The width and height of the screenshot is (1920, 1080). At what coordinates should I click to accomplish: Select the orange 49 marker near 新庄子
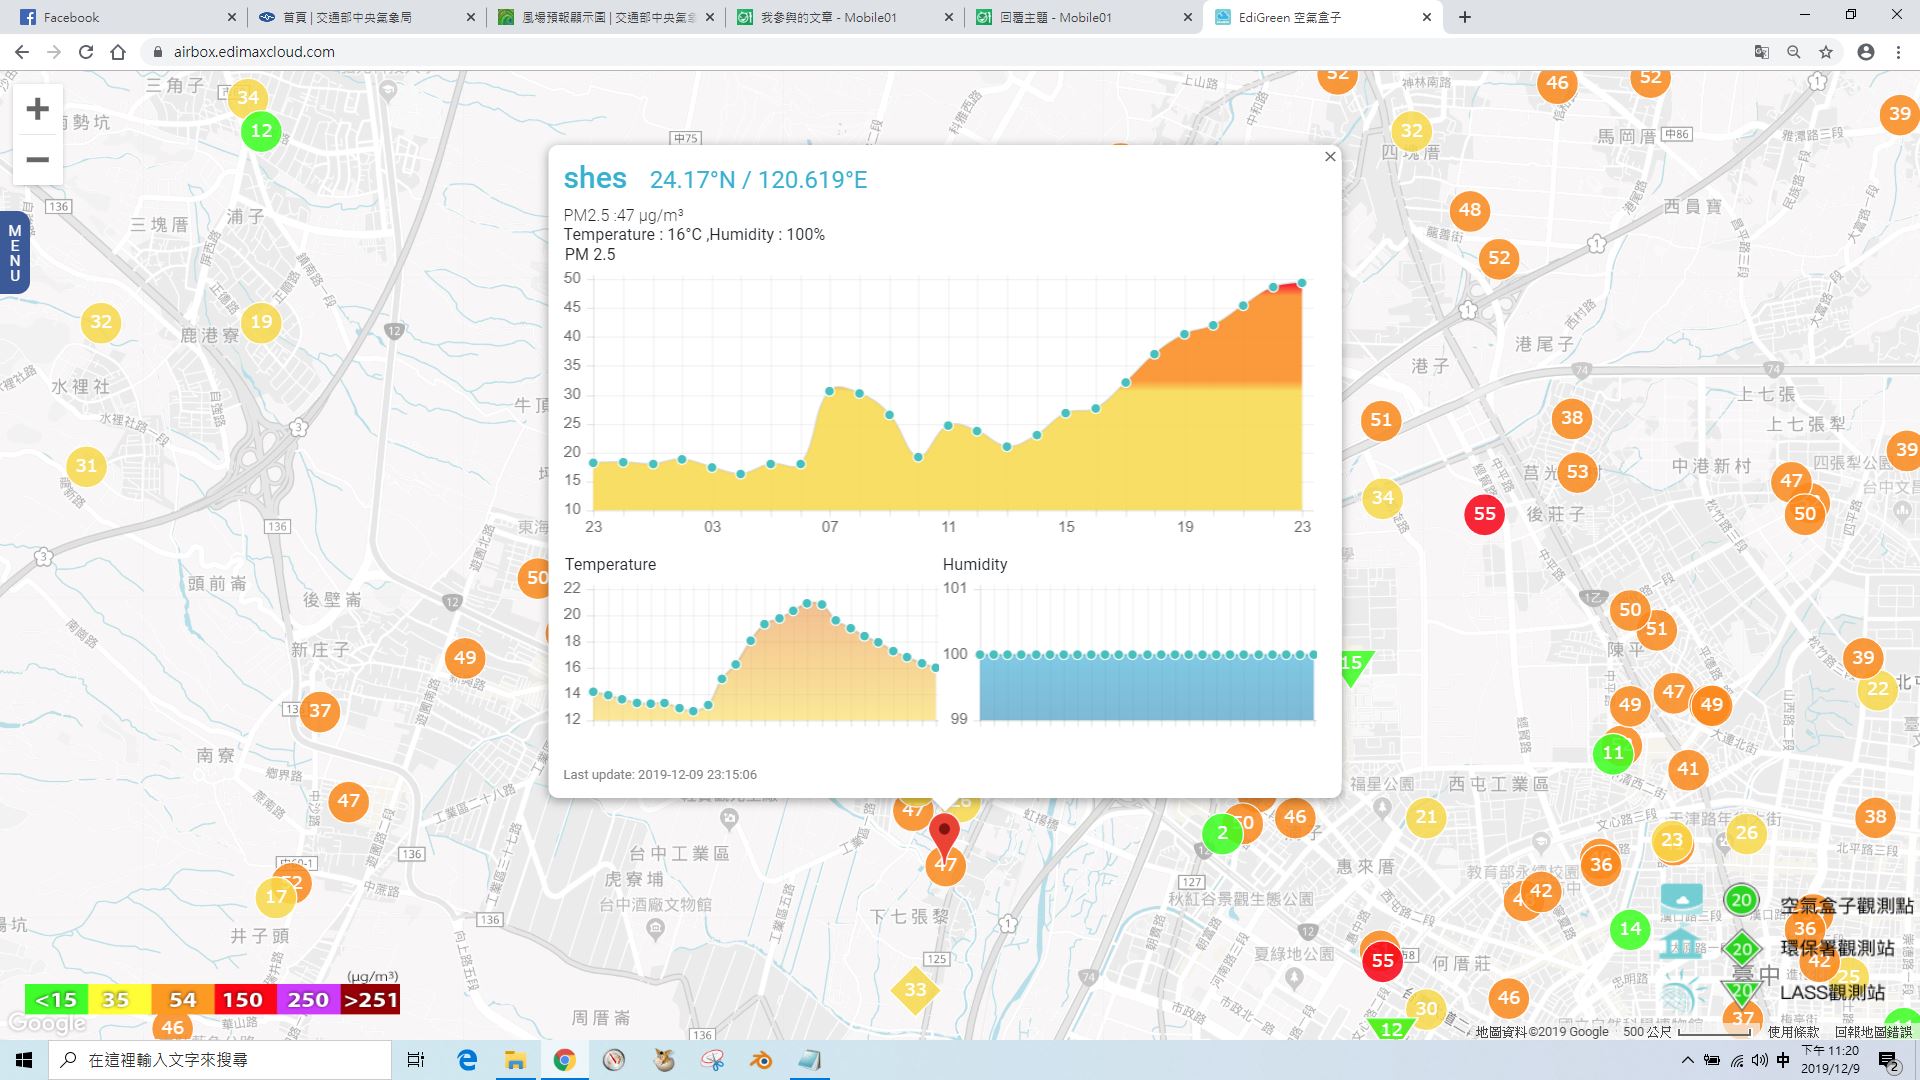tap(465, 658)
